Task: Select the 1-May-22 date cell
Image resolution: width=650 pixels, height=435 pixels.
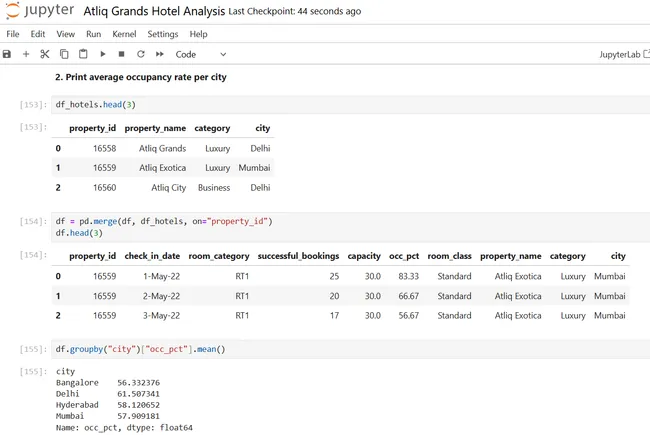Action: tap(161, 276)
